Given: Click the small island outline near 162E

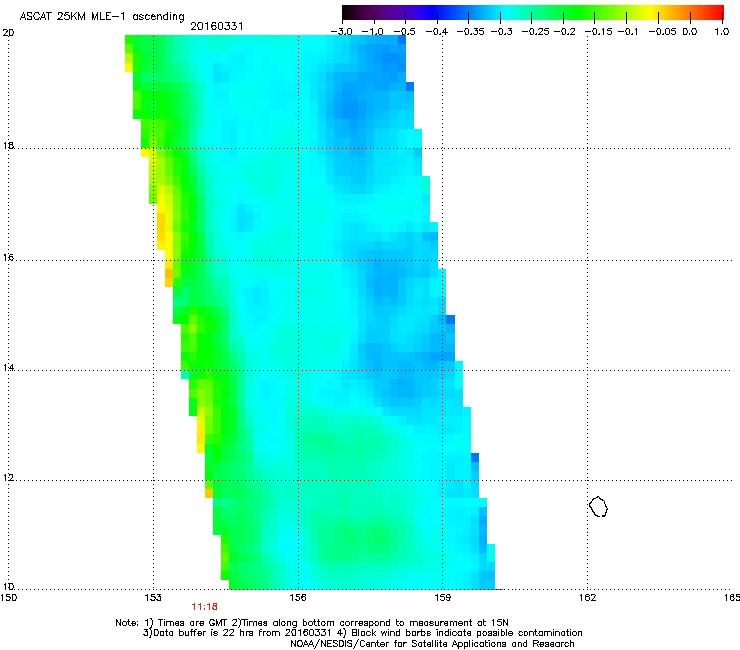Looking at the screenshot, I should coord(598,506).
